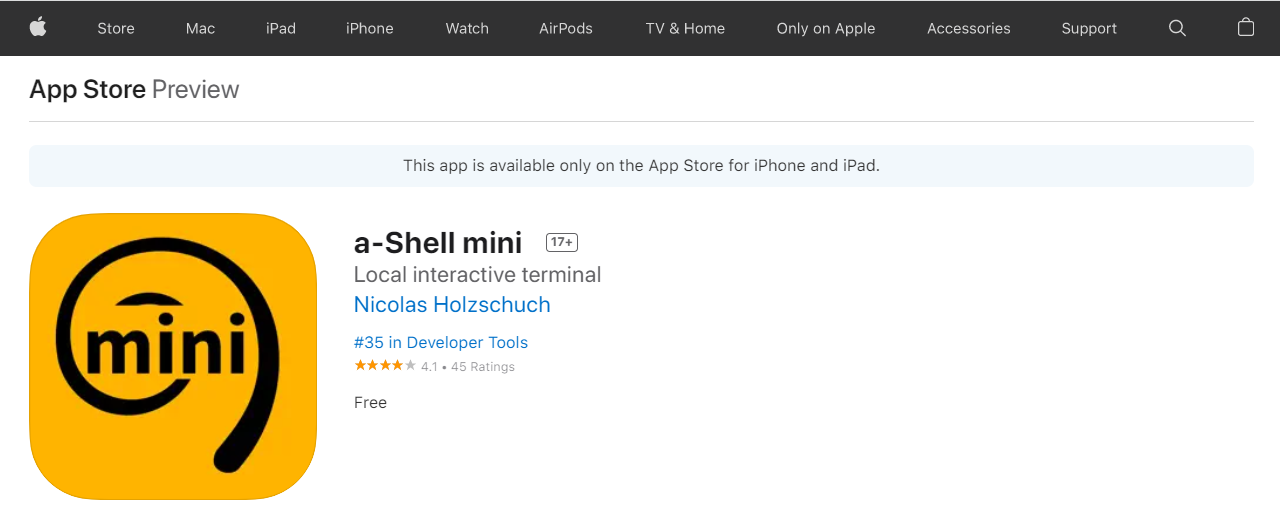1280x518 pixels.
Task: Open the search magnifier icon
Action: (1177, 28)
